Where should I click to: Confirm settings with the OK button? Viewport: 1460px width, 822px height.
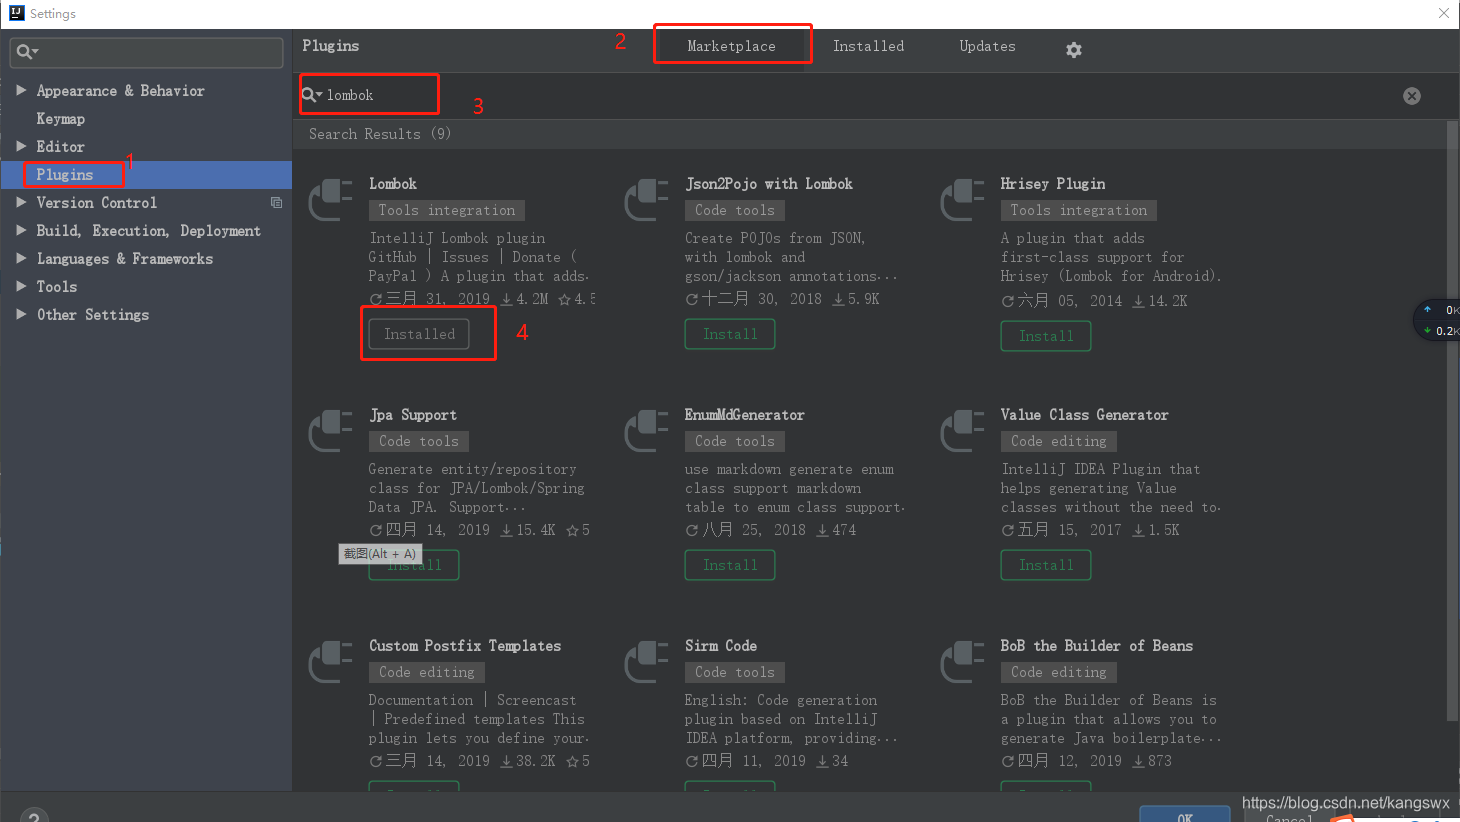[1185, 814]
